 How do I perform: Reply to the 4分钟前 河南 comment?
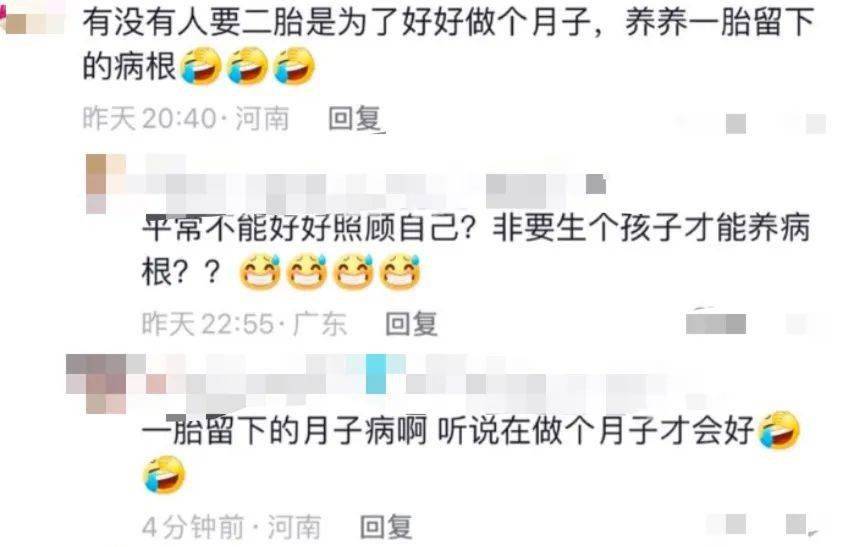click(386, 527)
